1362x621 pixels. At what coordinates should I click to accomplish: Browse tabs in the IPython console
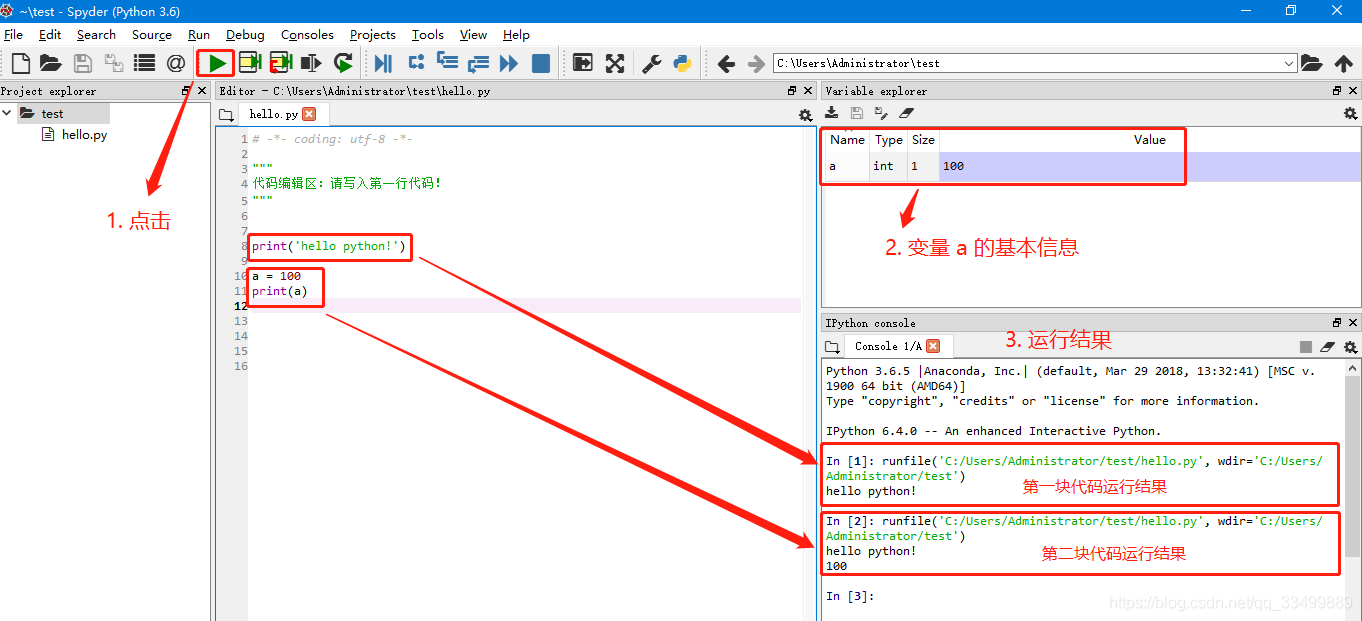pyautogui.click(x=832, y=347)
